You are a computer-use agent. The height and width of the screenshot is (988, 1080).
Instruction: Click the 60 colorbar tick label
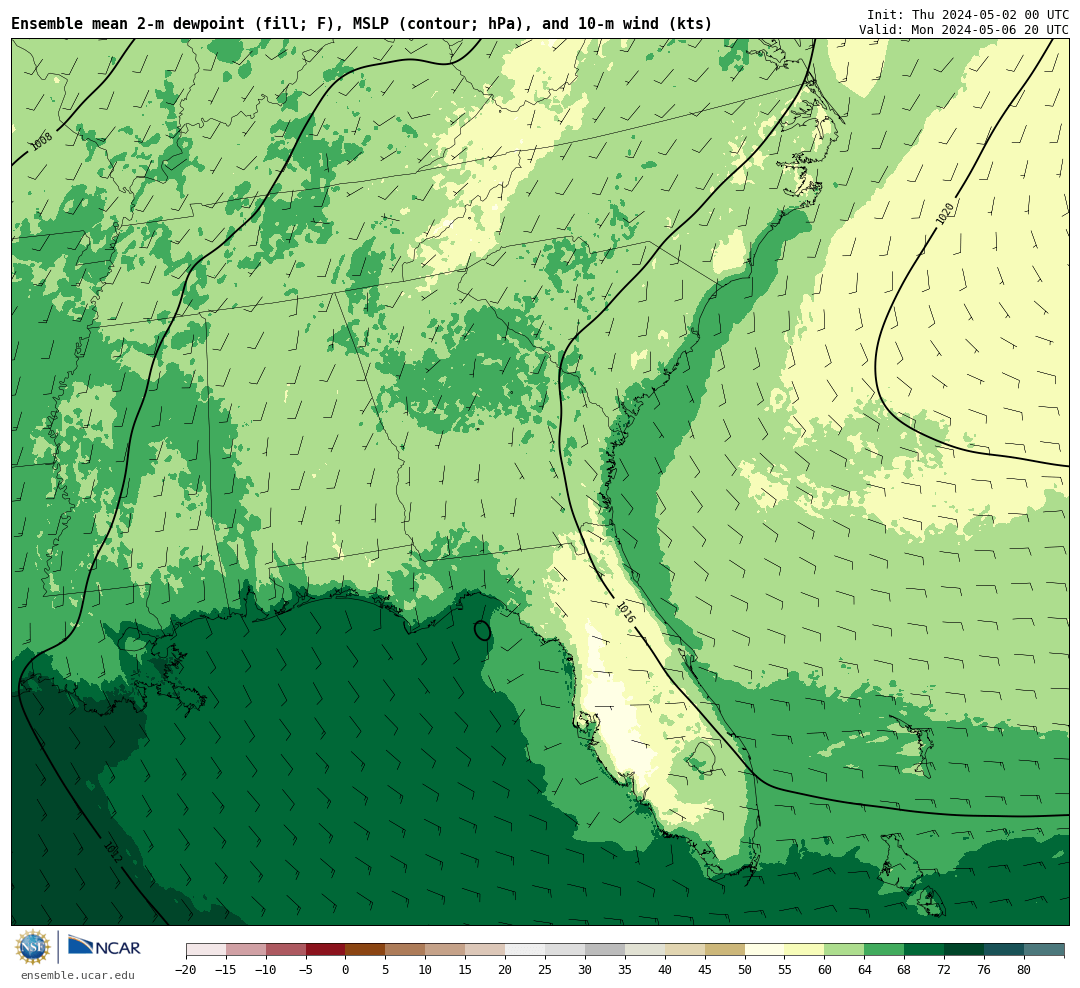(825, 970)
